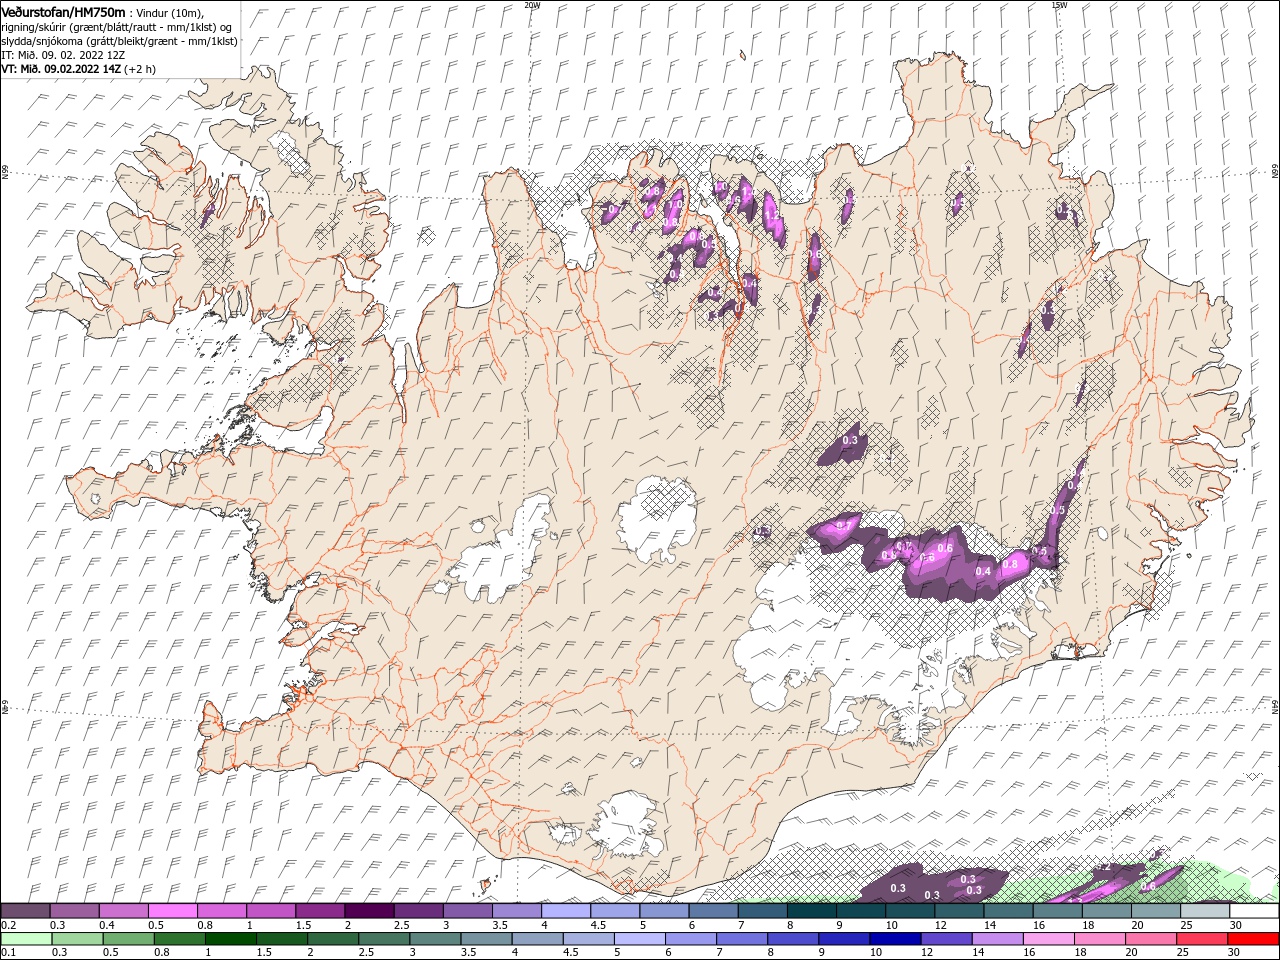Click the 'rigning/skúrir' legend description line
1280x960 pixels.
pos(116,27)
